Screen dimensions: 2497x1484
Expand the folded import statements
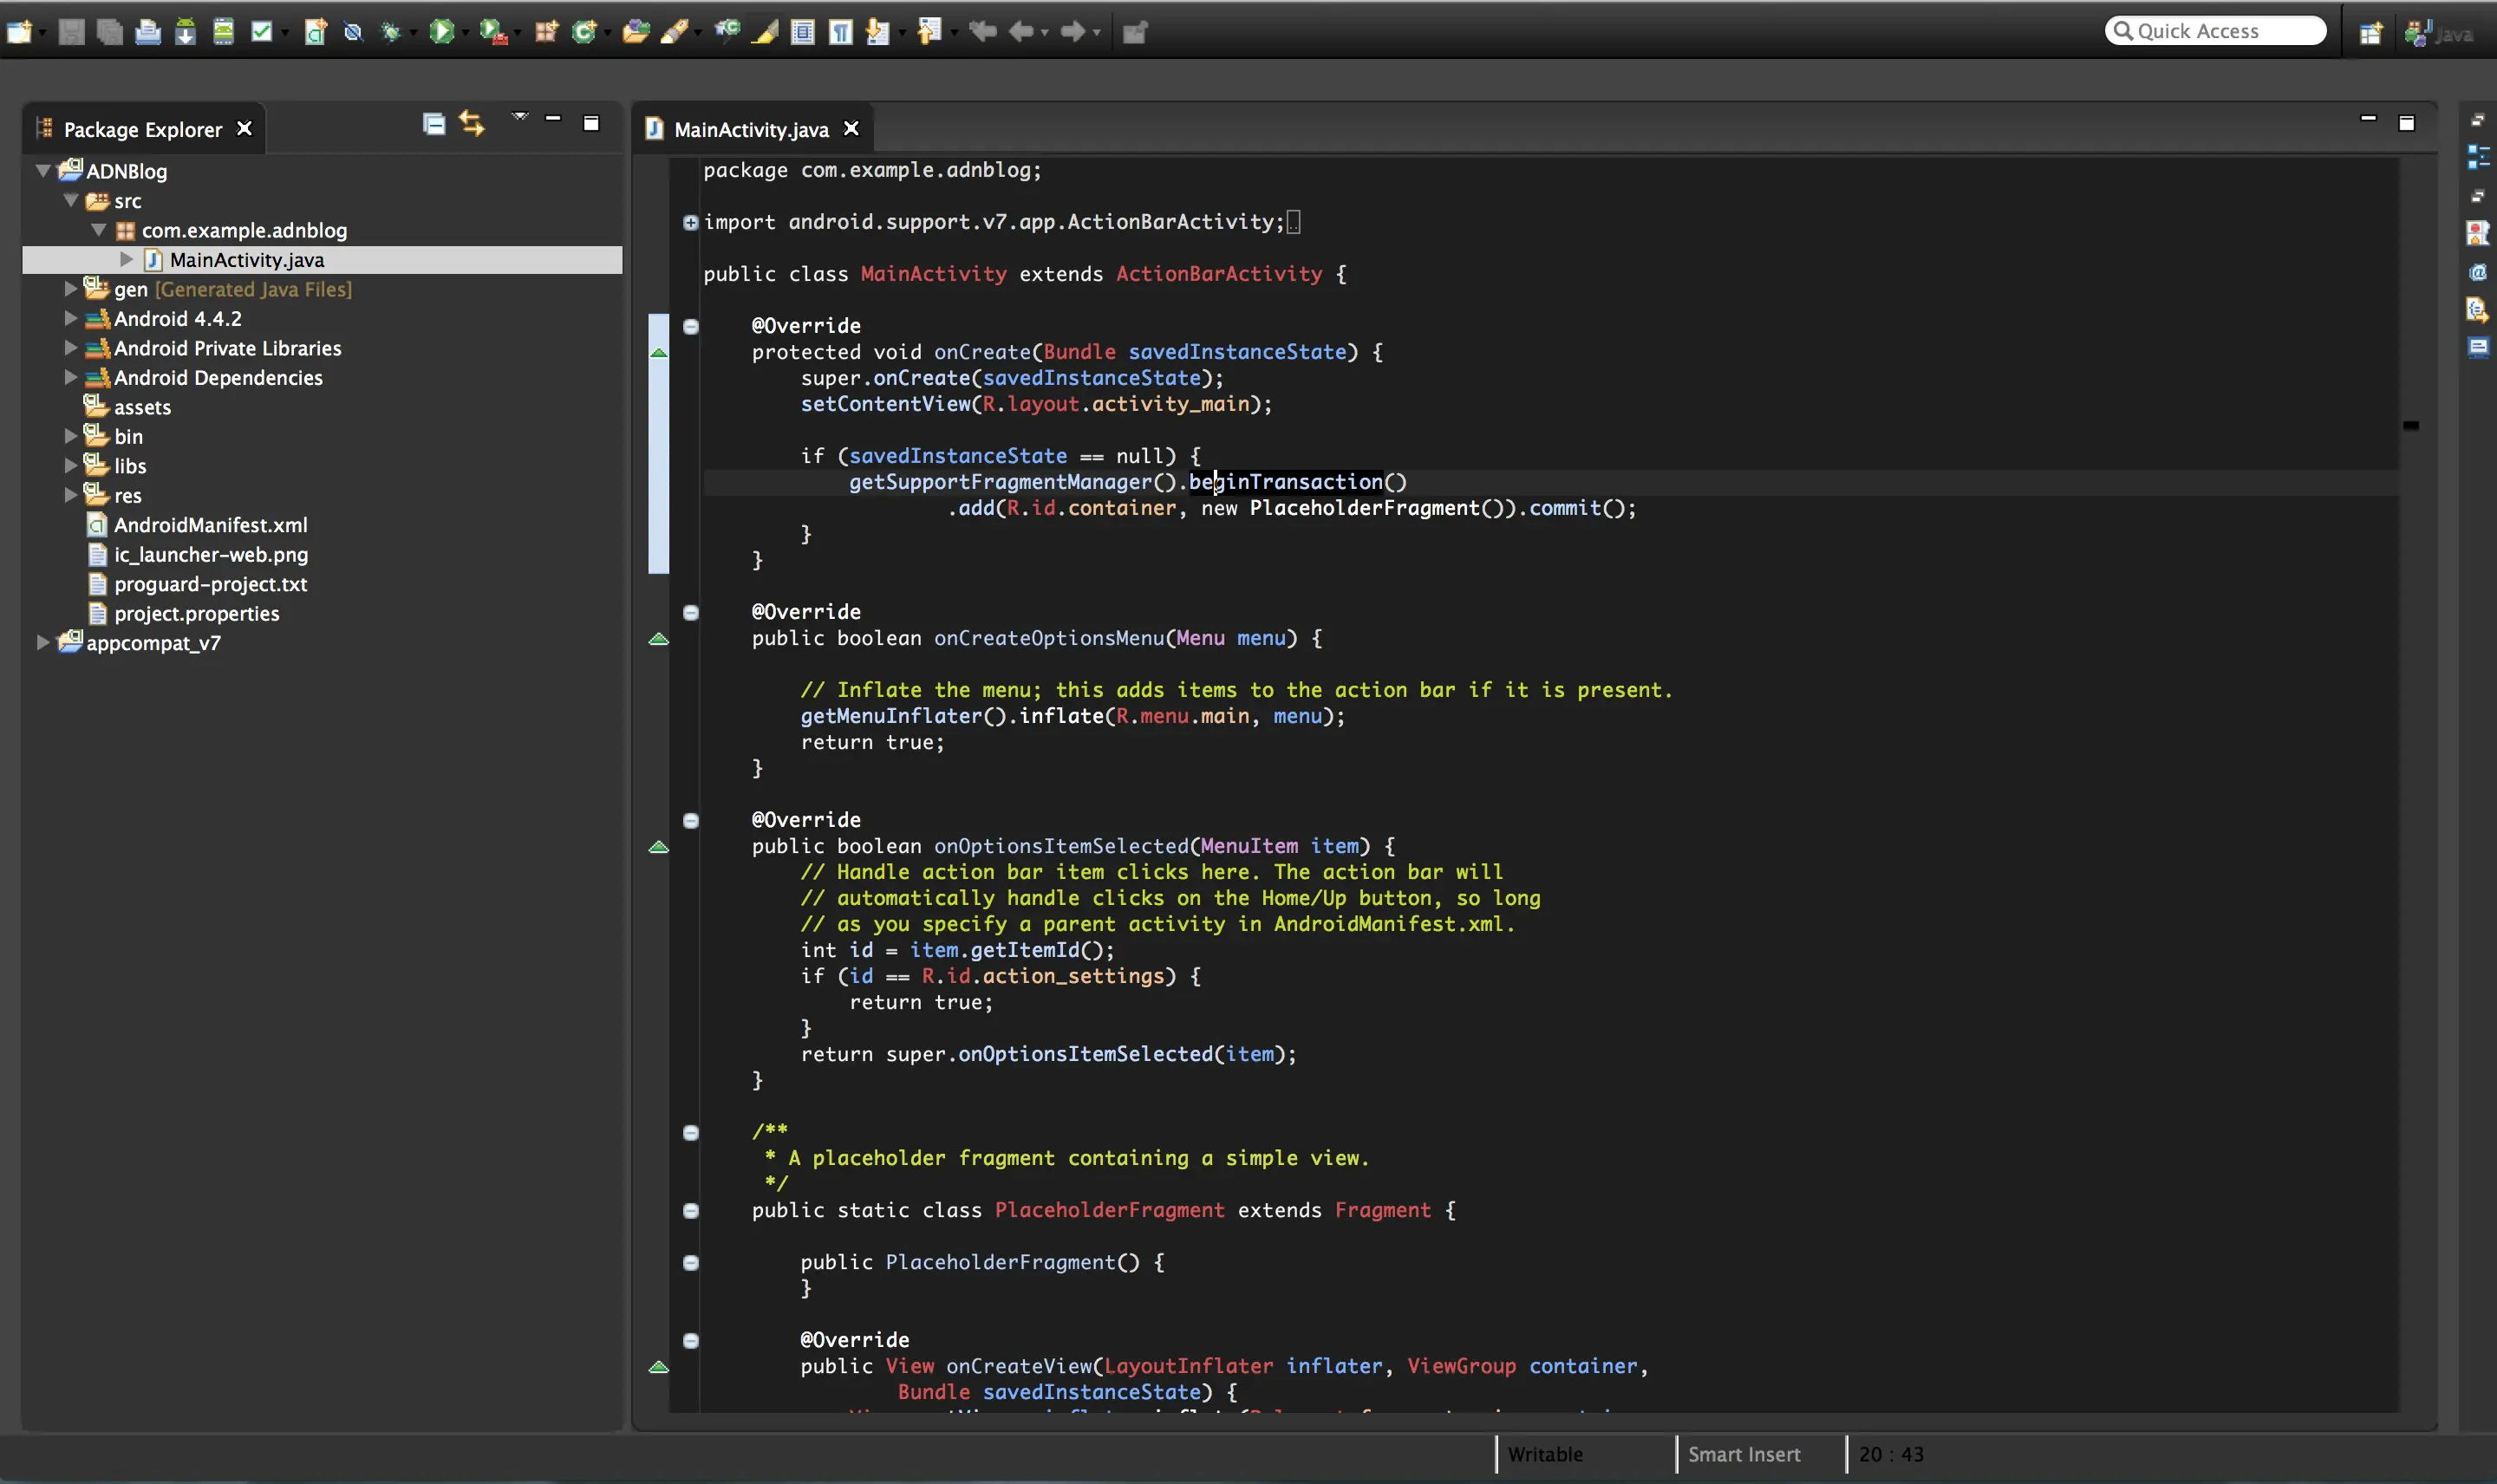tap(690, 222)
